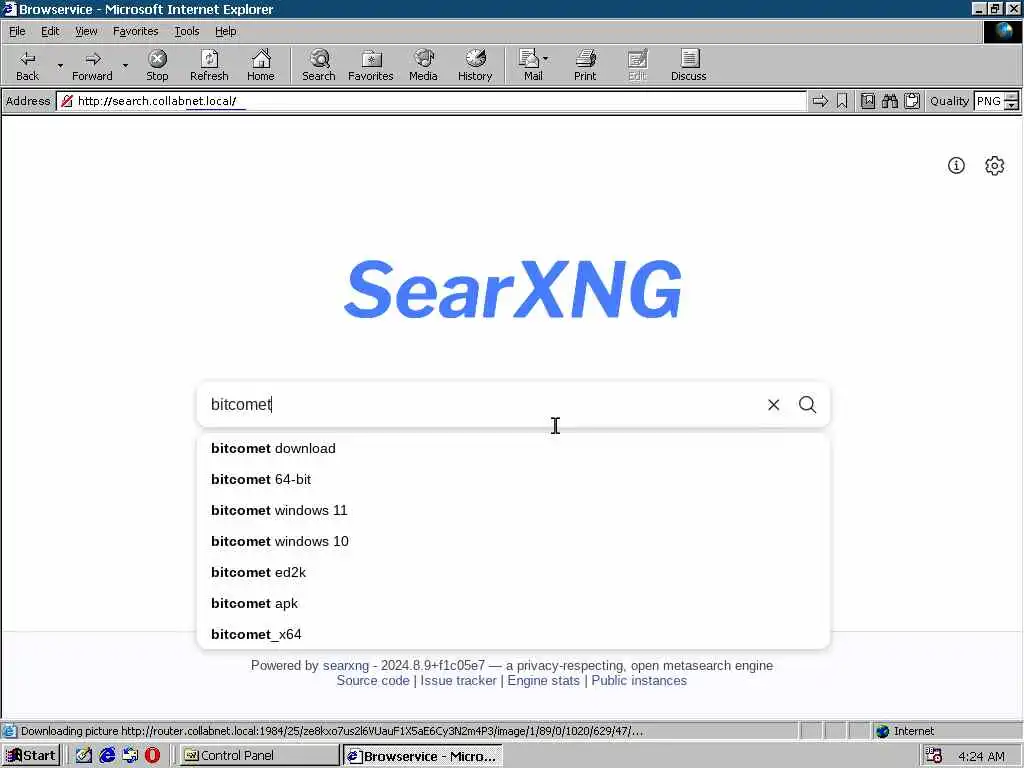This screenshot has width=1024, height=768.
Task: Select suggestion 'bitcomet ed2k'
Action: [x=513, y=572]
